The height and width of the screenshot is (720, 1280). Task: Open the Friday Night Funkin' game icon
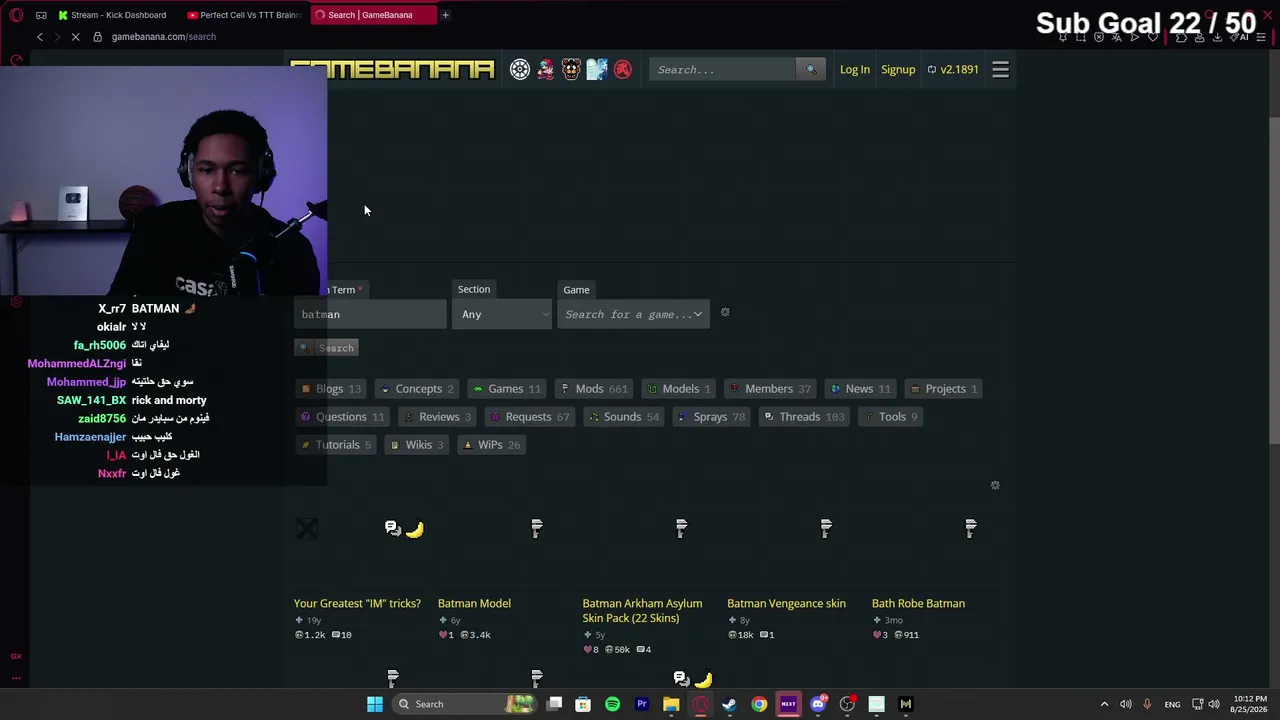click(x=546, y=69)
